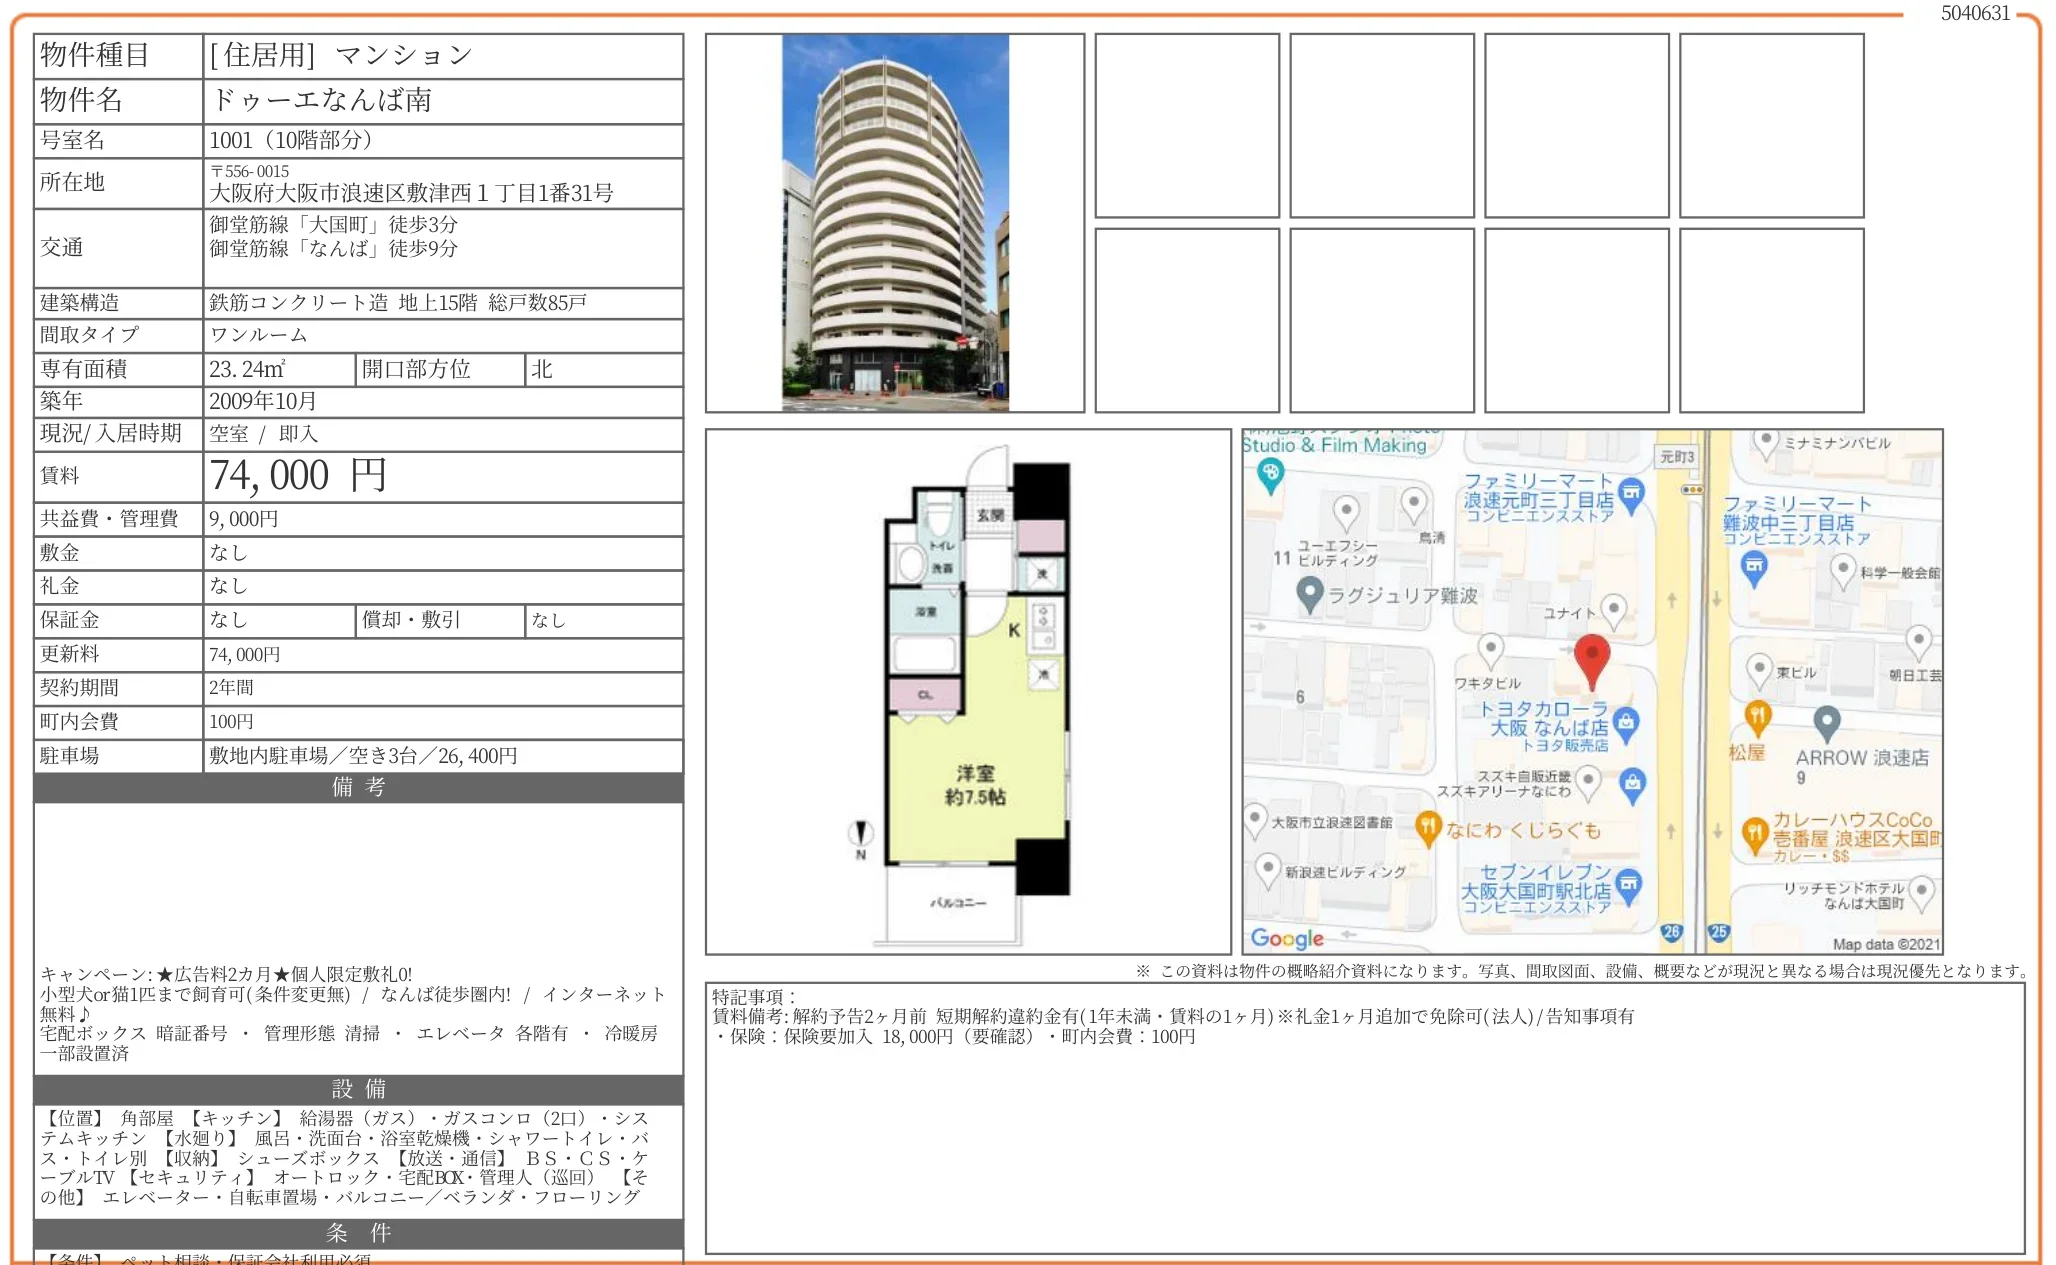Open the floor plan image

pyautogui.click(x=968, y=691)
